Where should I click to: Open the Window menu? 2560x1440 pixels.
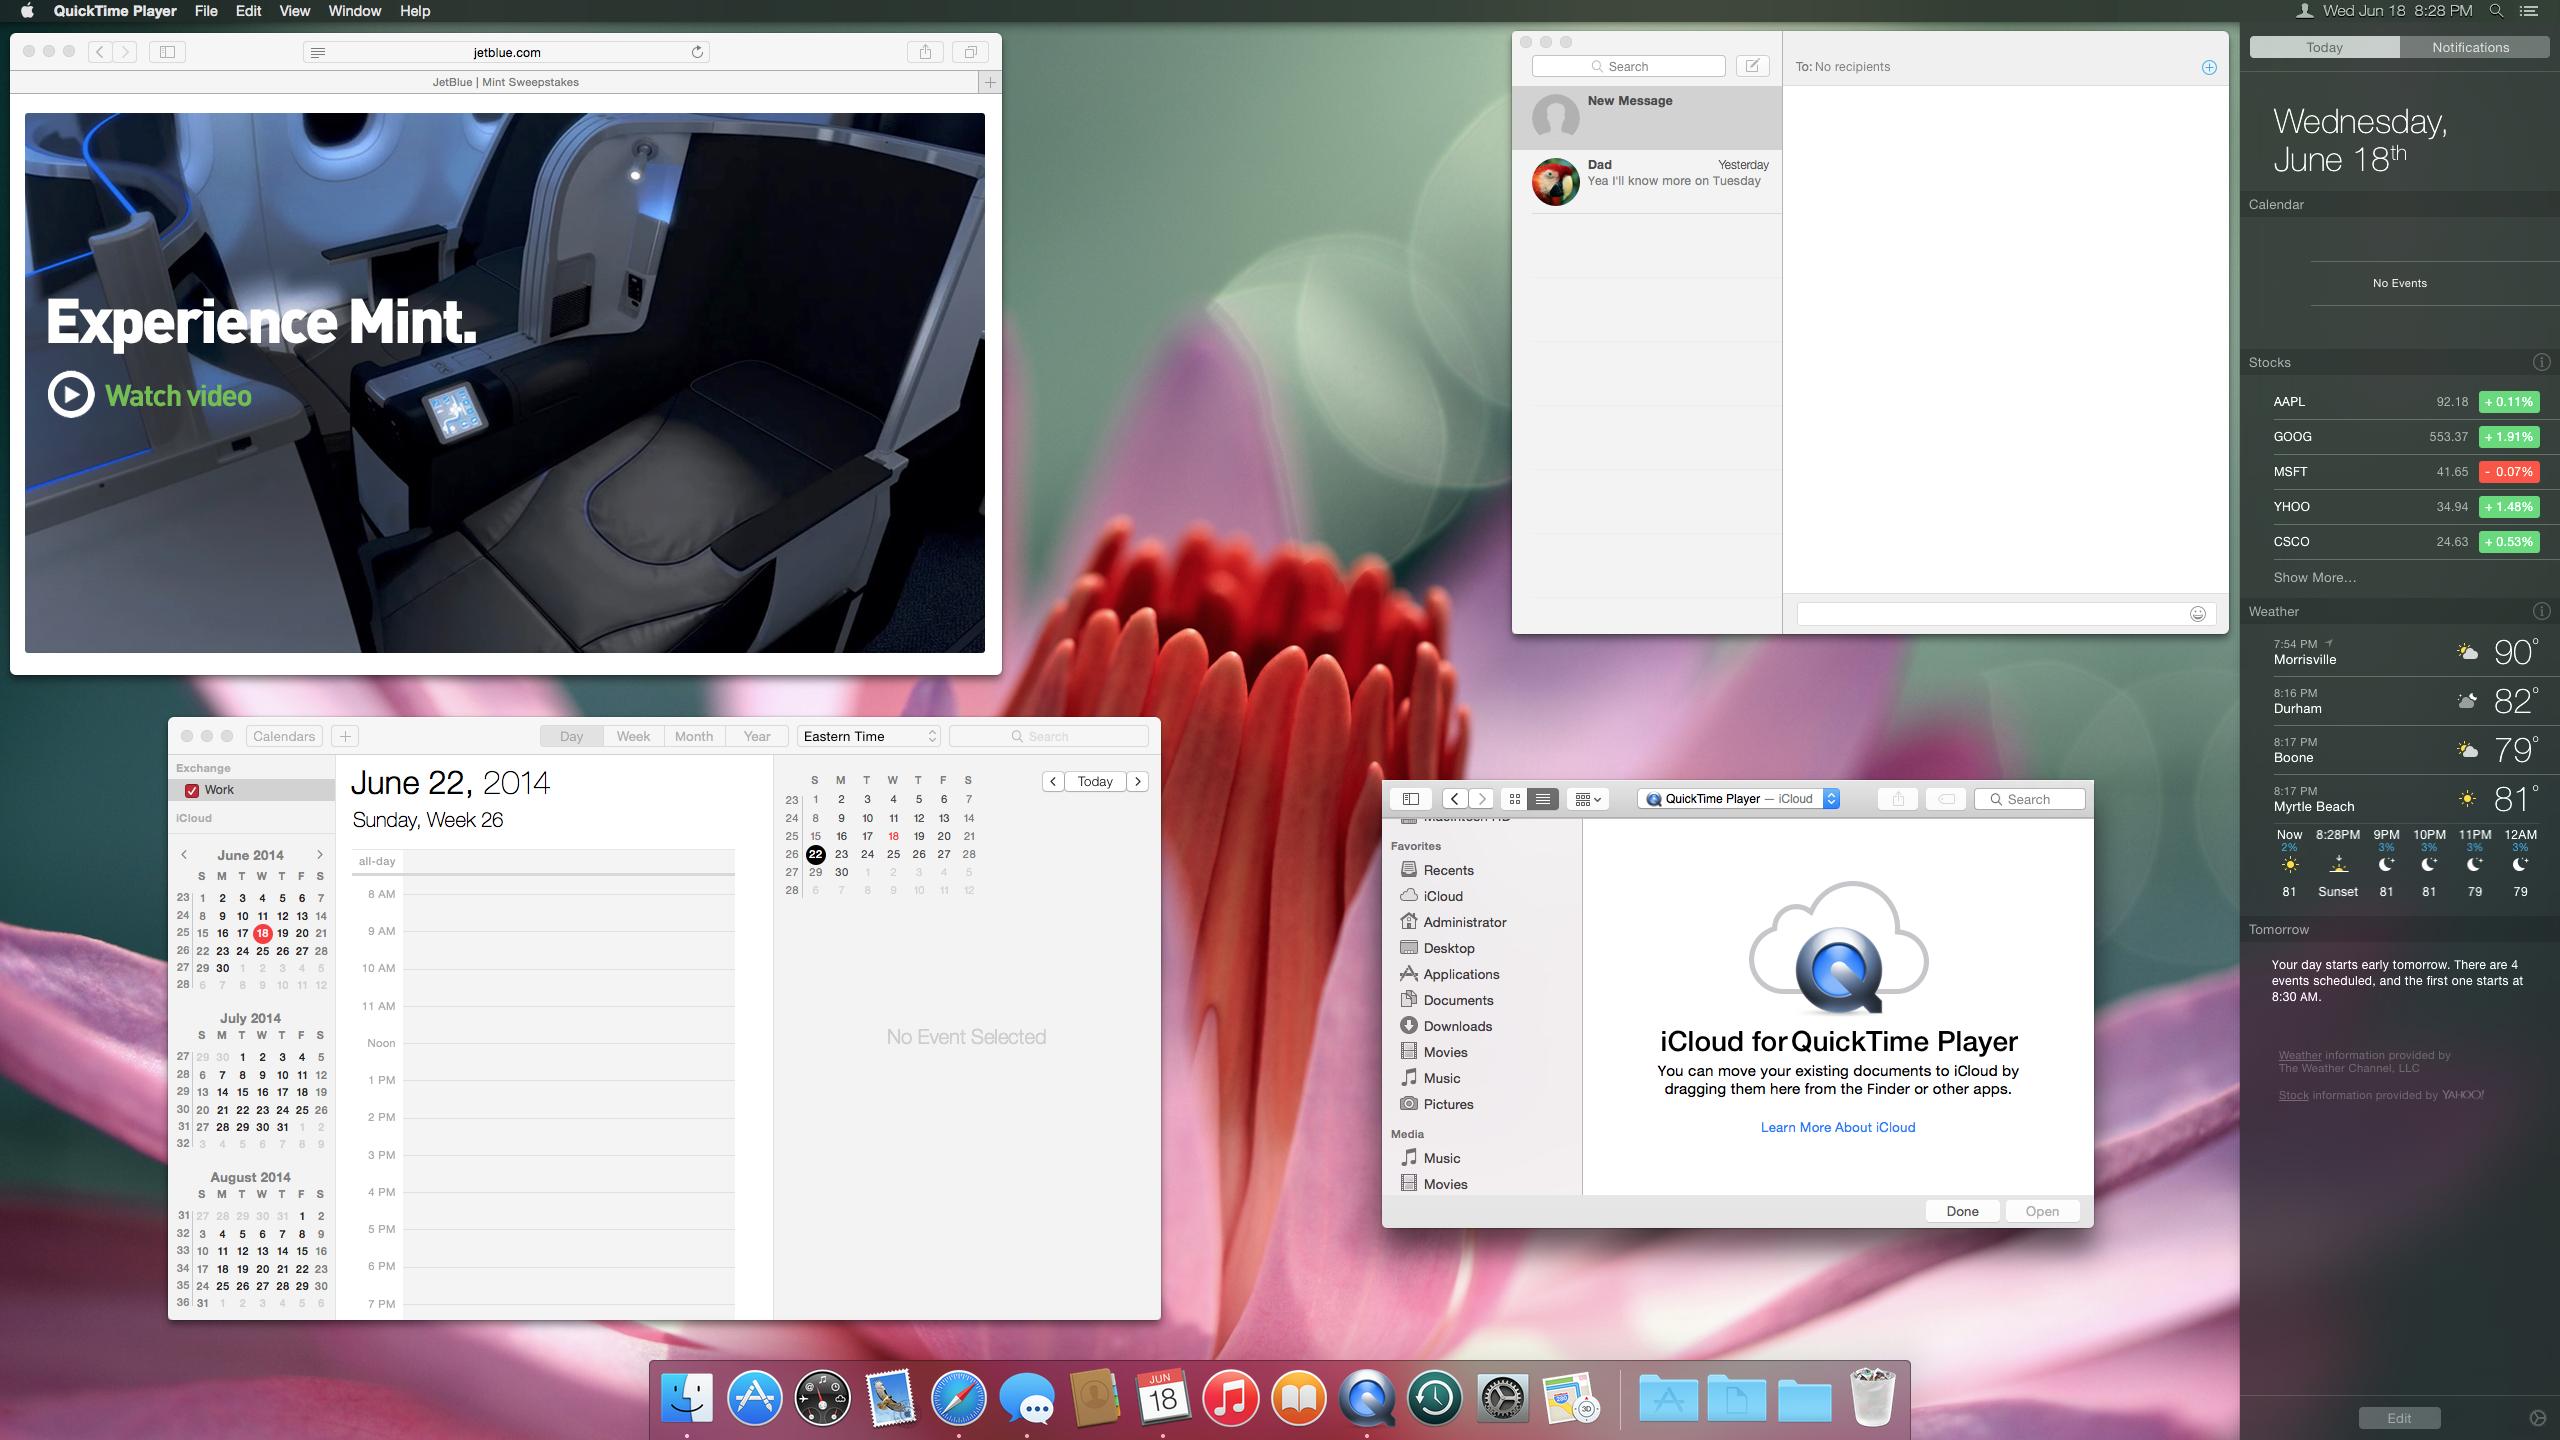pyautogui.click(x=354, y=11)
